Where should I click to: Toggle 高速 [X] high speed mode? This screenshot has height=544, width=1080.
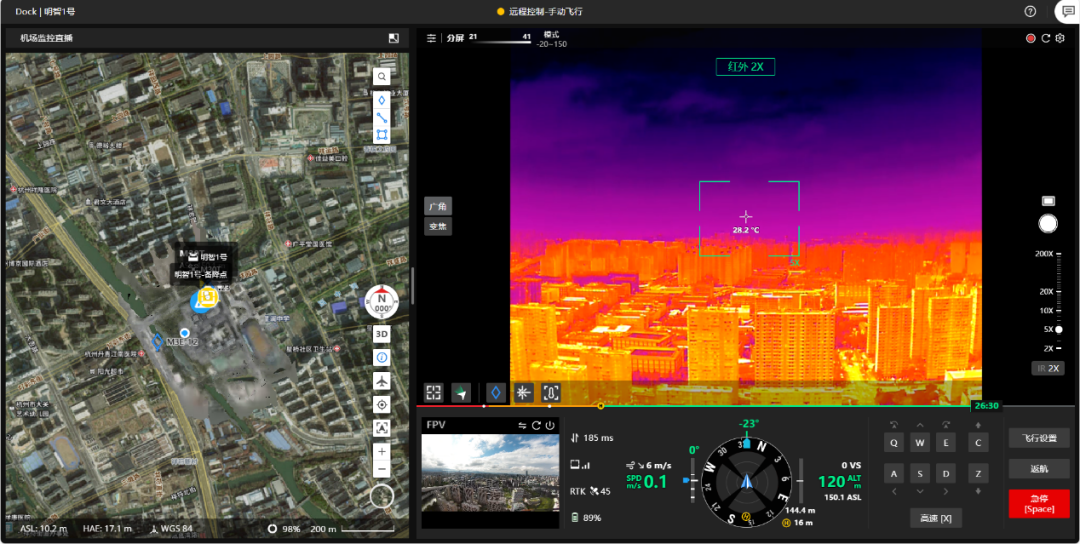tap(935, 518)
